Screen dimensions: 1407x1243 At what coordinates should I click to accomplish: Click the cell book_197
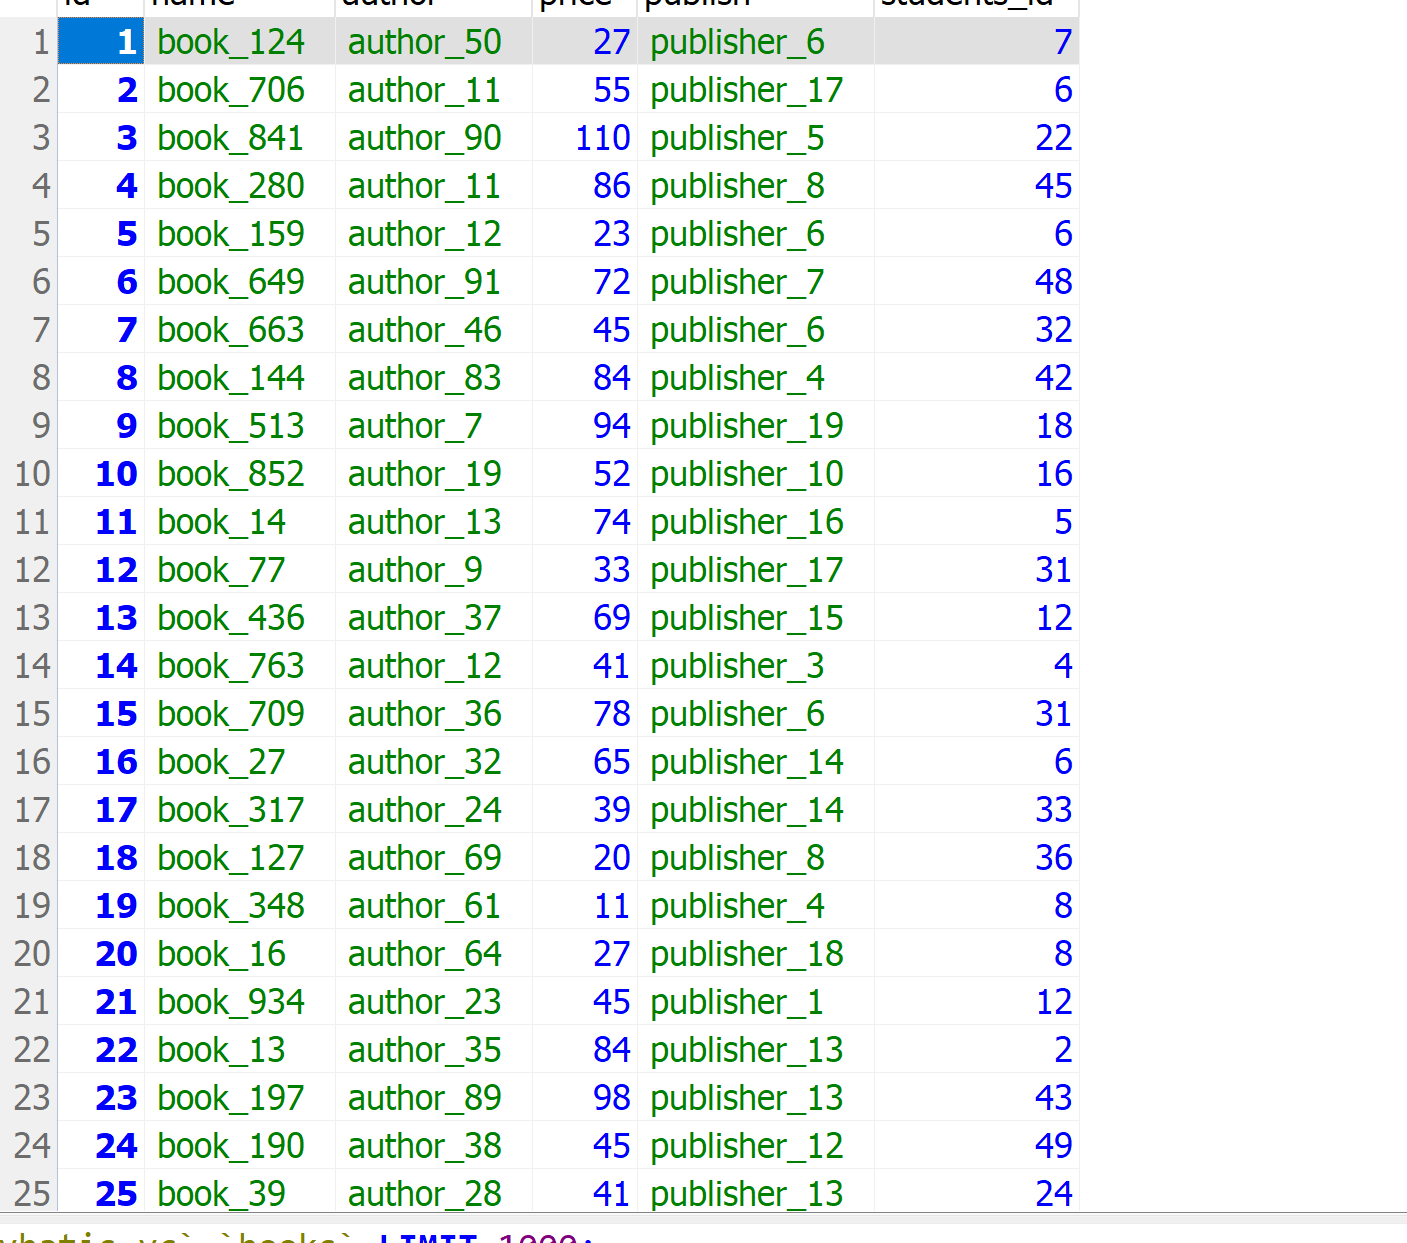(x=239, y=1097)
